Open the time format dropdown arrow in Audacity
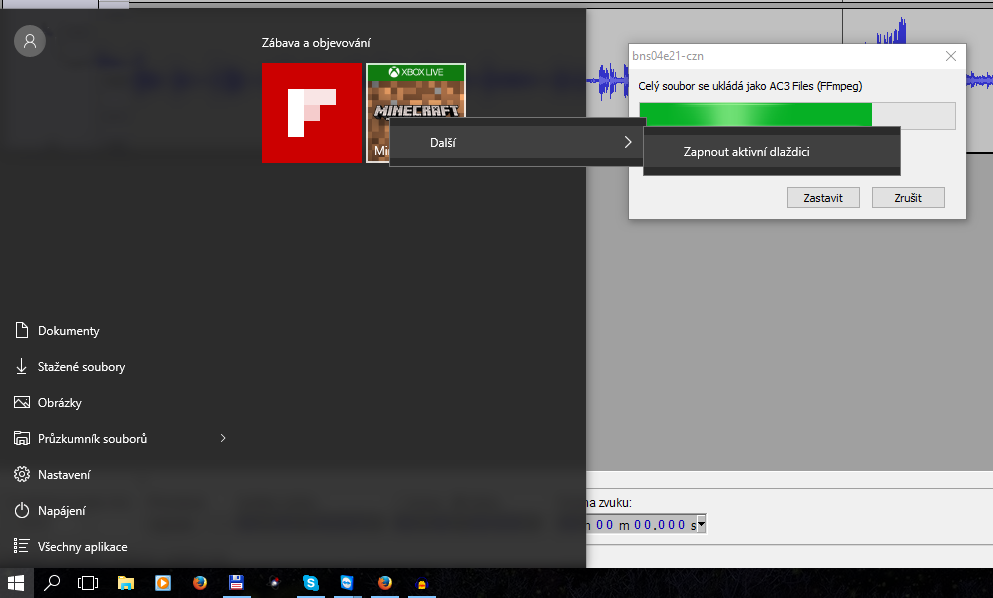Viewport: 993px width, 598px height. [x=701, y=525]
